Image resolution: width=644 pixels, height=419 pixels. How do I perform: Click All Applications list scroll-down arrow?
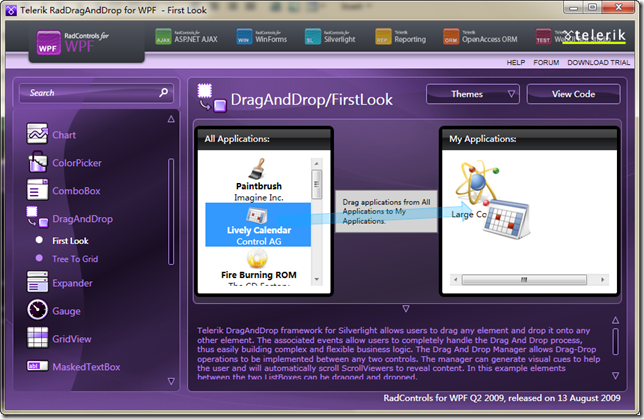316,279
